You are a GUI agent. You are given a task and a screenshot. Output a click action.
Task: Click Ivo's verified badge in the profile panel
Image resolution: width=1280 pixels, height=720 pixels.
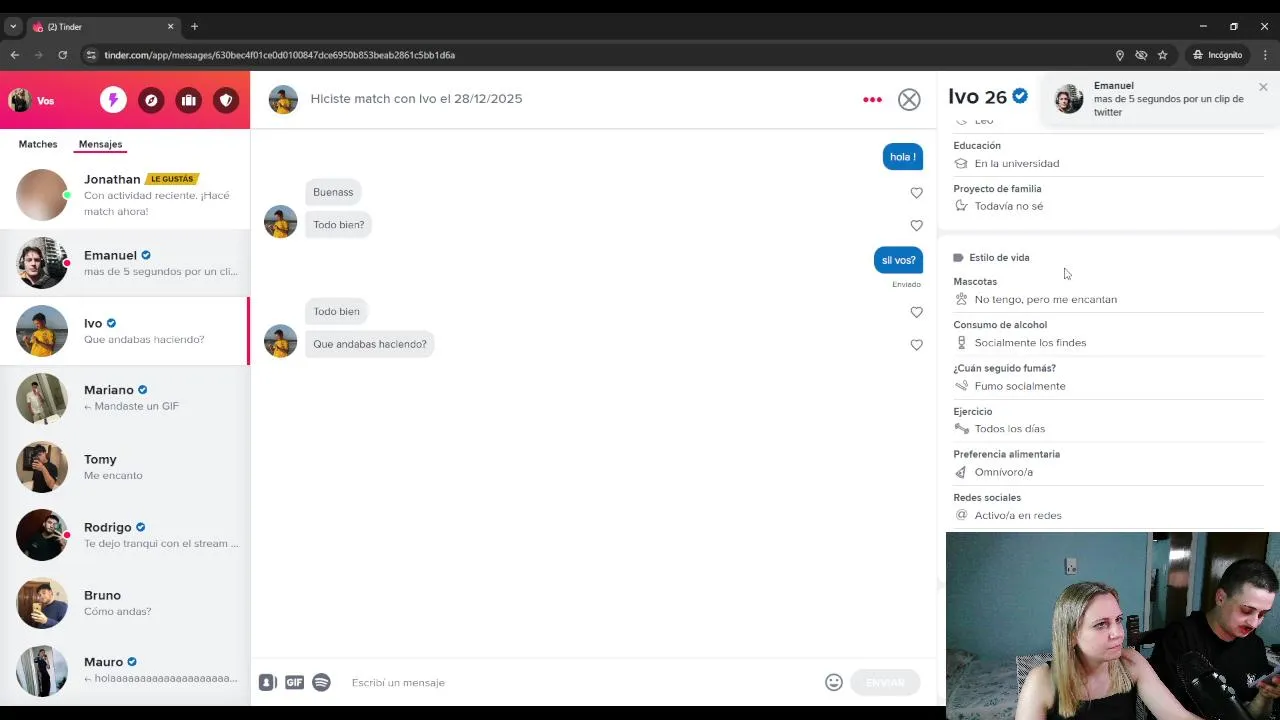click(1020, 96)
